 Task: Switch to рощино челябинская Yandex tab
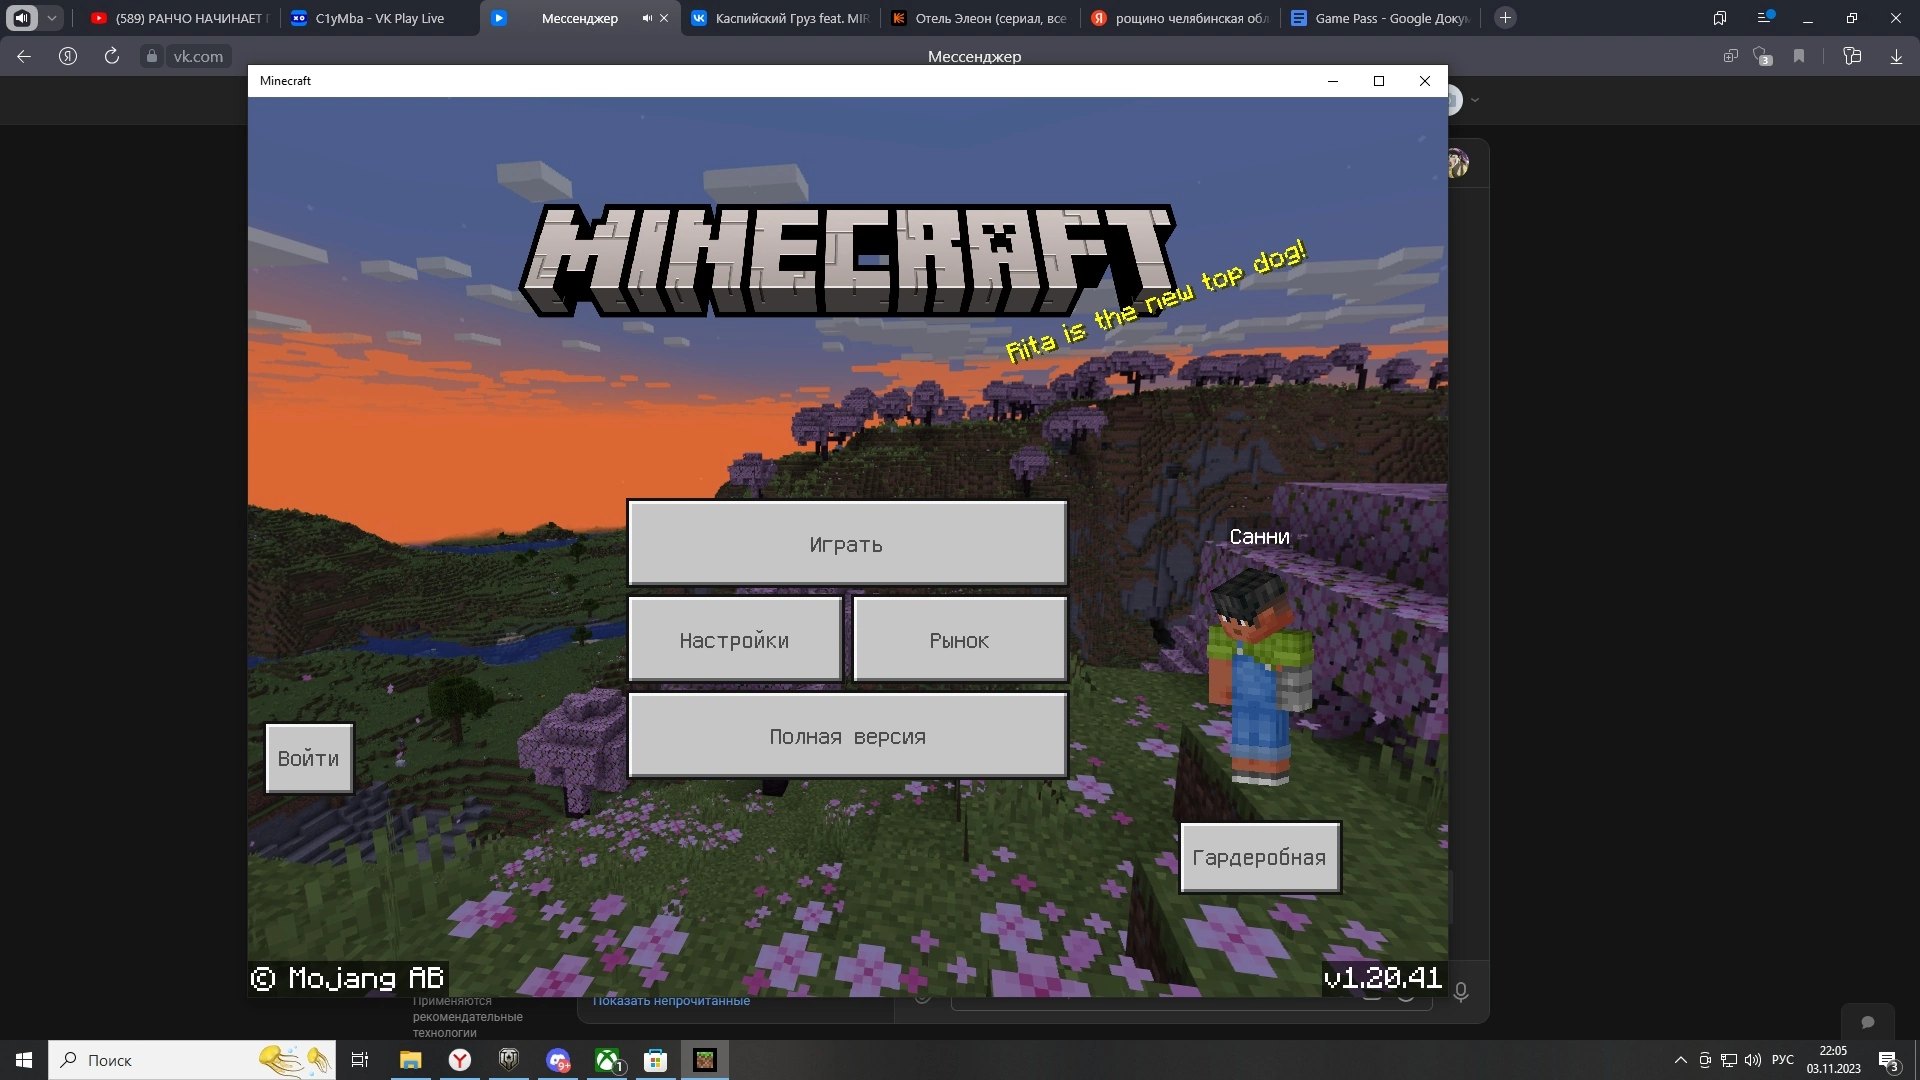click(x=1180, y=18)
